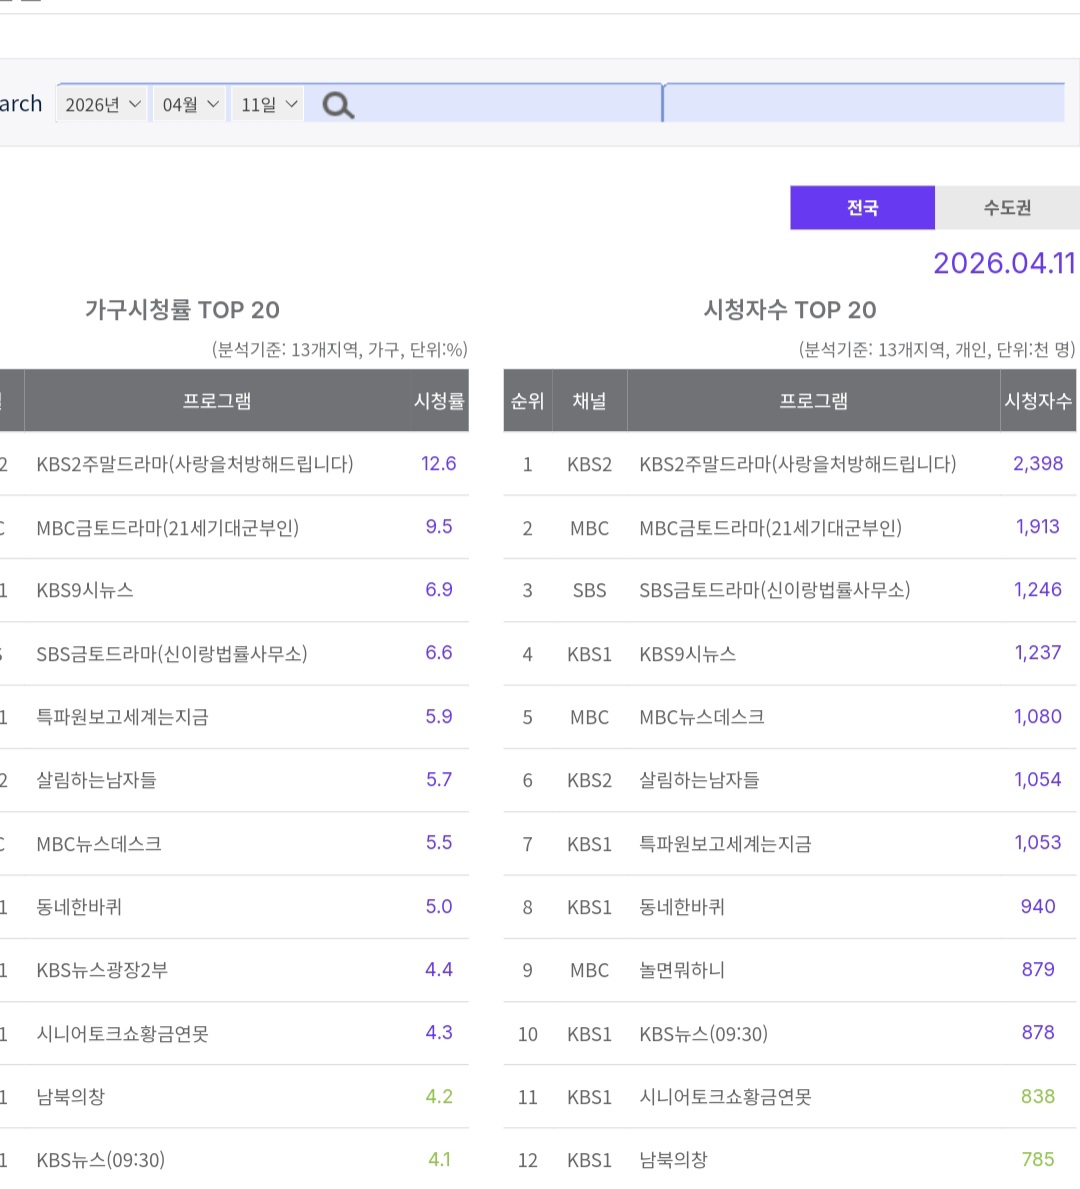
Task: Open the KBS뉴스광장2부 program entry
Action: [102, 970]
